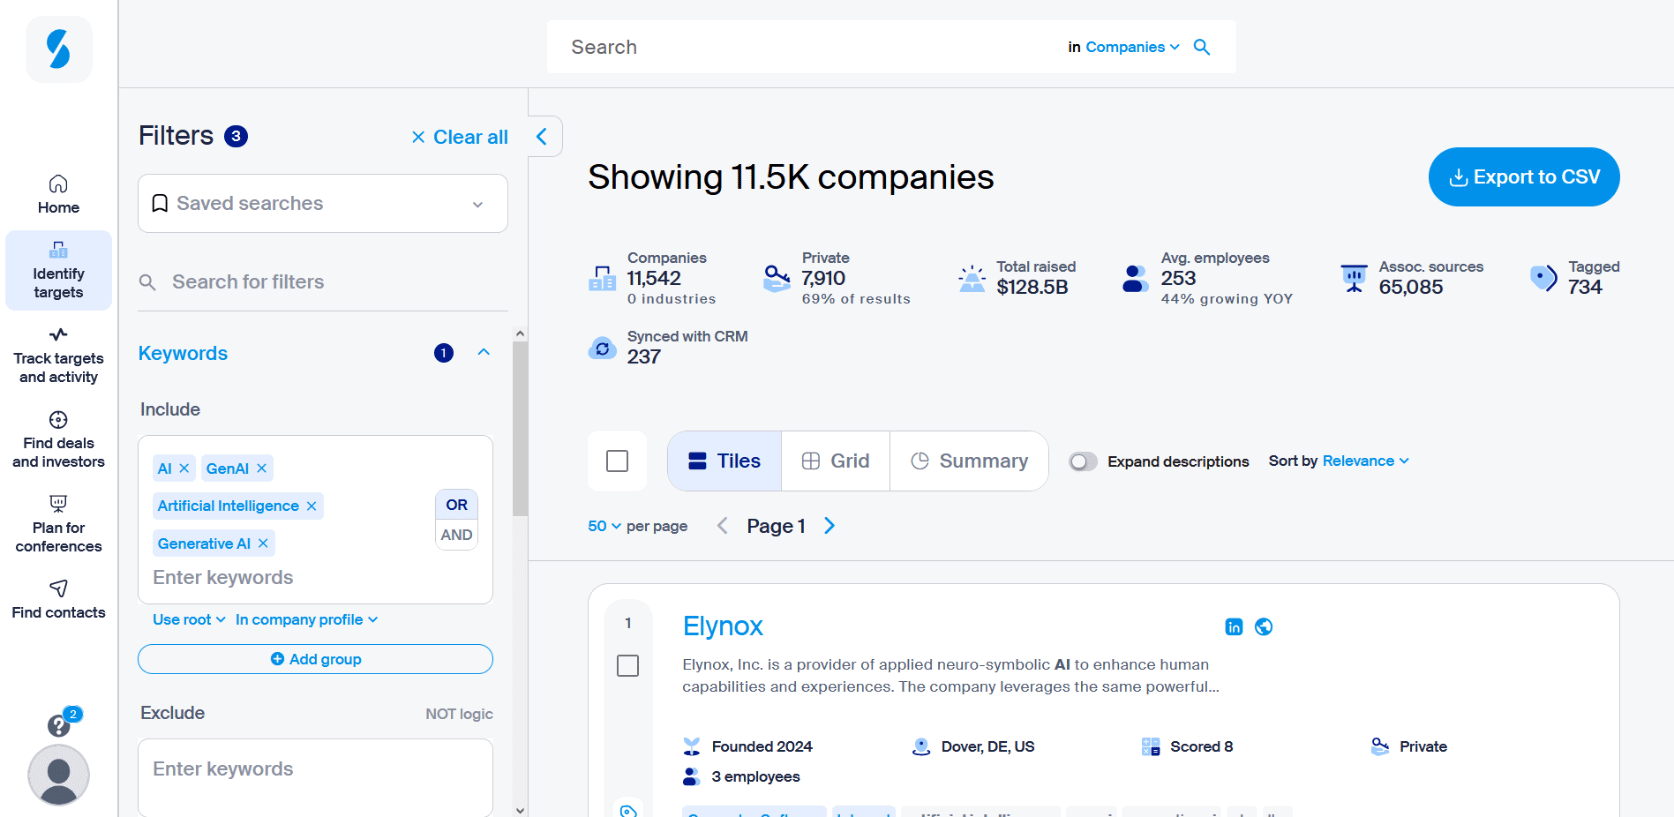Remove Artificial Intelligence keyword tag
The height and width of the screenshot is (817, 1674).
click(311, 506)
